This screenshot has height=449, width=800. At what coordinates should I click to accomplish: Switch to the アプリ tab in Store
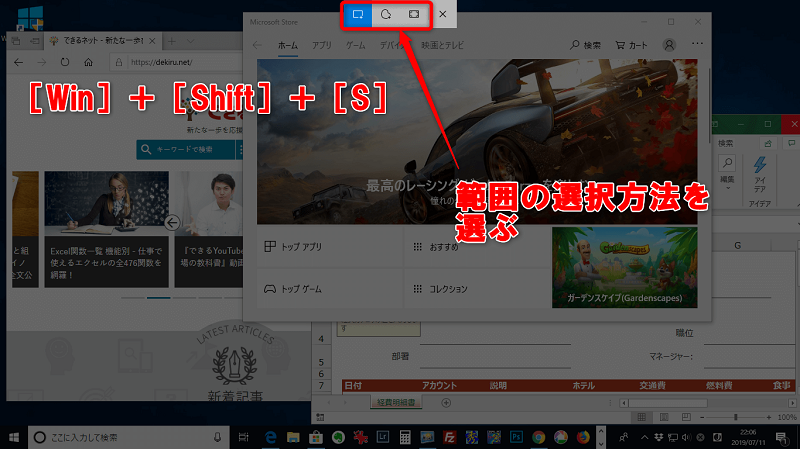[x=321, y=45]
